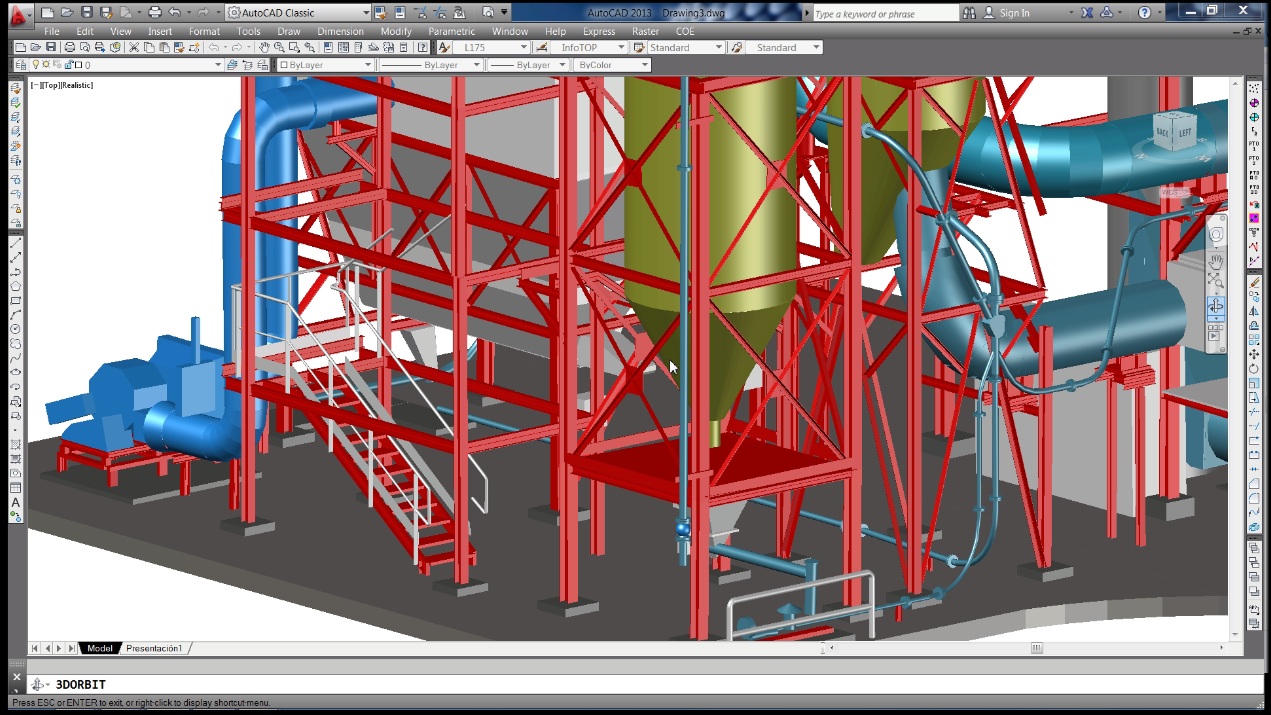1271x715 pixels.
Task: Select the Match Properties tool
Action: pyautogui.click(x=179, y=47)
